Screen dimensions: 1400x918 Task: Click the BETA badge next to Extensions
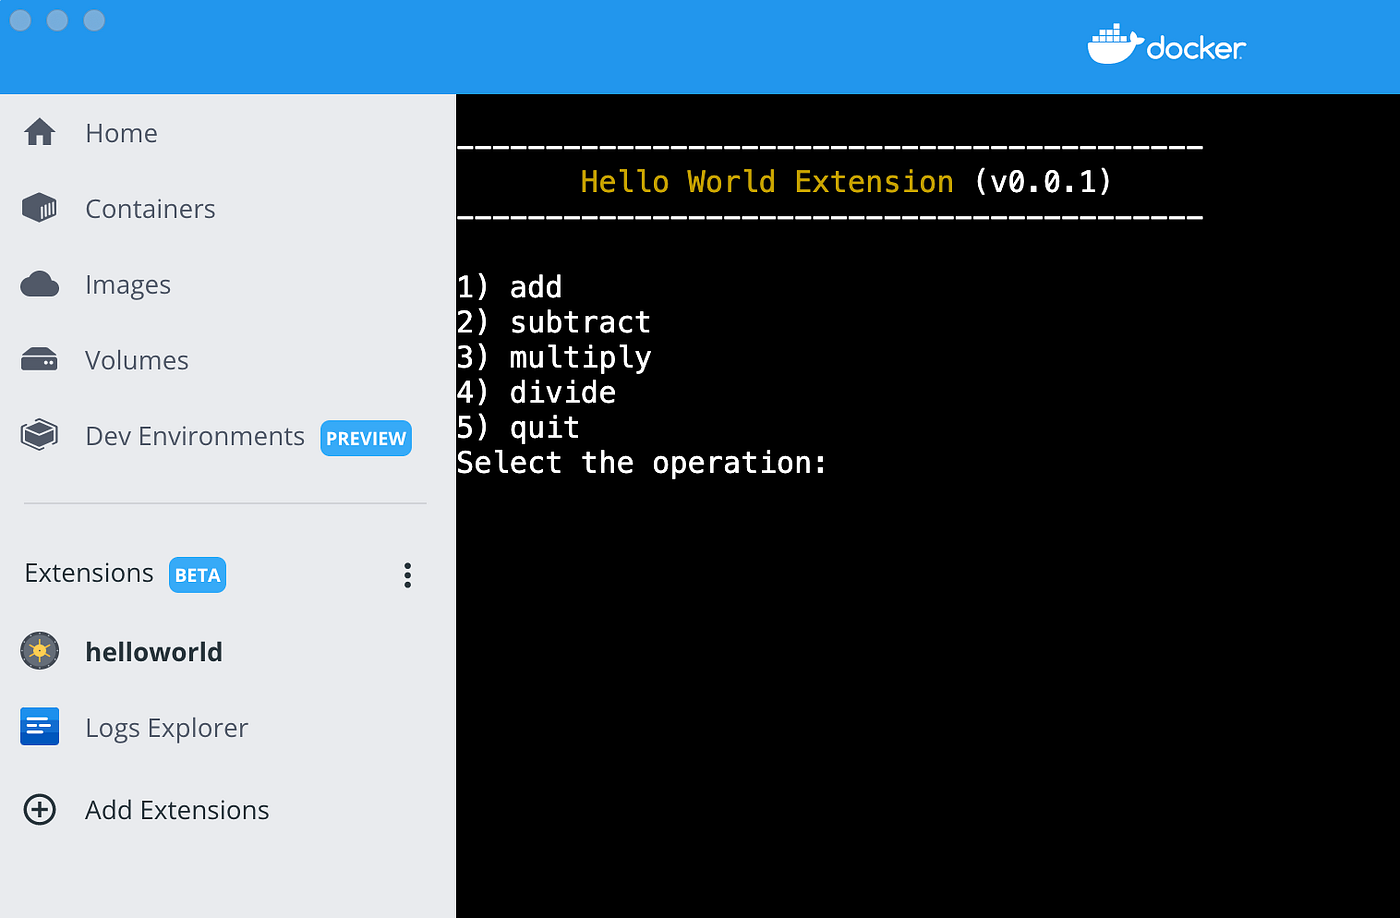click(x=196, y=574)
